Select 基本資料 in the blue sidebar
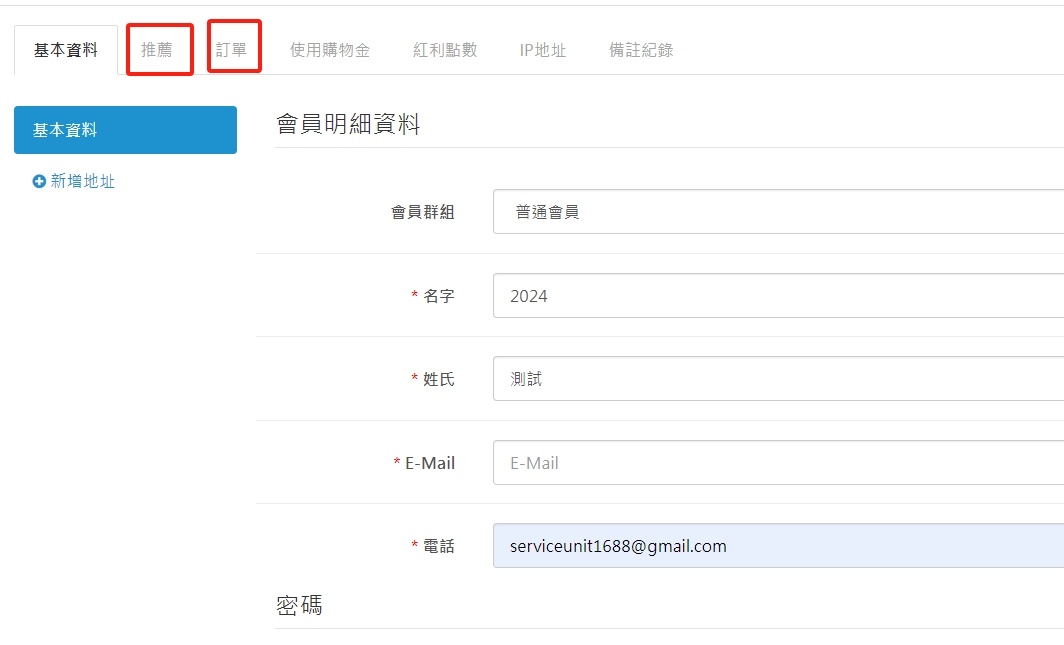 point(126,130)
